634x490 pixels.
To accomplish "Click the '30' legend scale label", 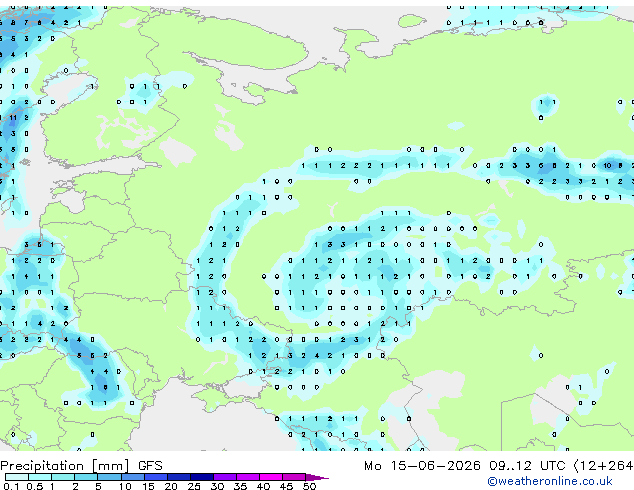I will coord(217,486).
